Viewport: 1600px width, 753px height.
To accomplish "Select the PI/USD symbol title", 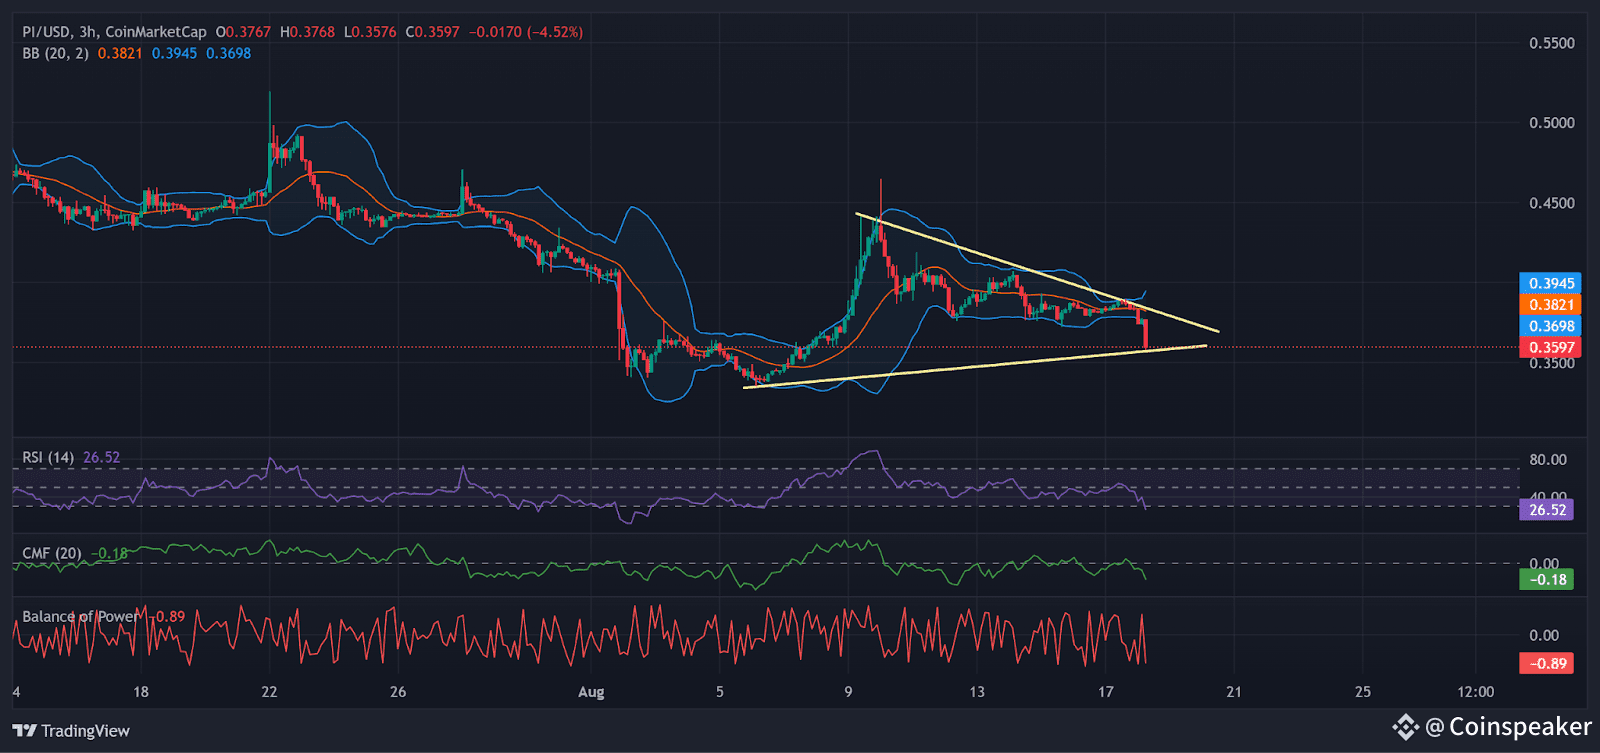I will pos(46,32).
